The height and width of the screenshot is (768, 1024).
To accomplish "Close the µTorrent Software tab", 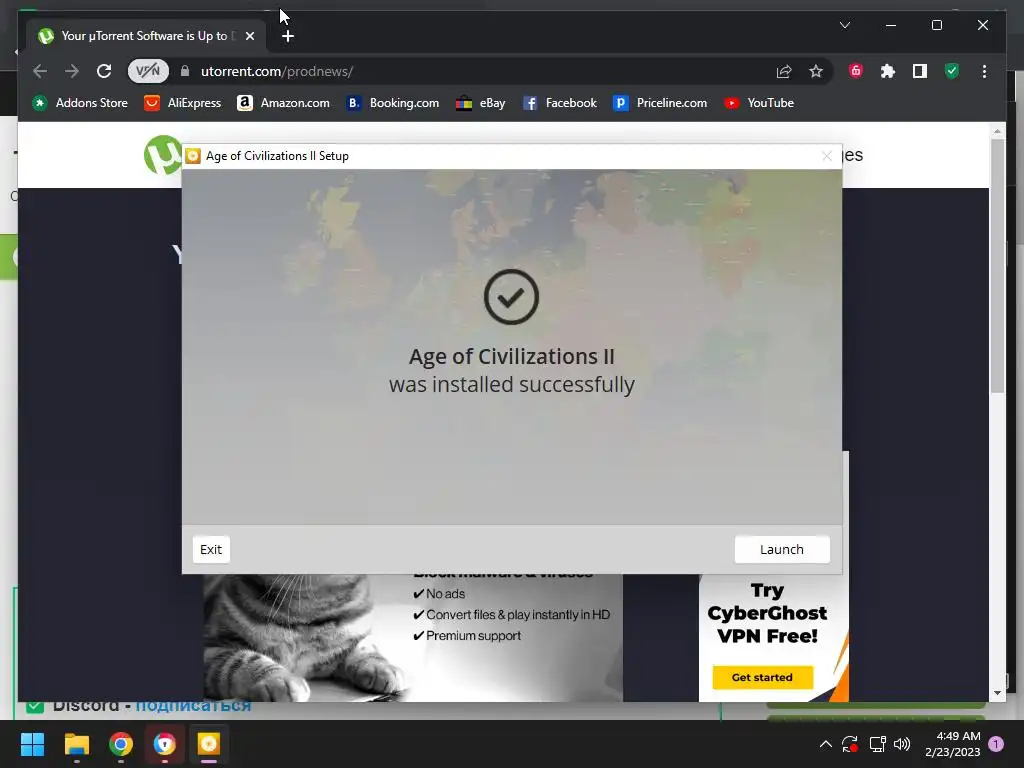I will (249, 36).
